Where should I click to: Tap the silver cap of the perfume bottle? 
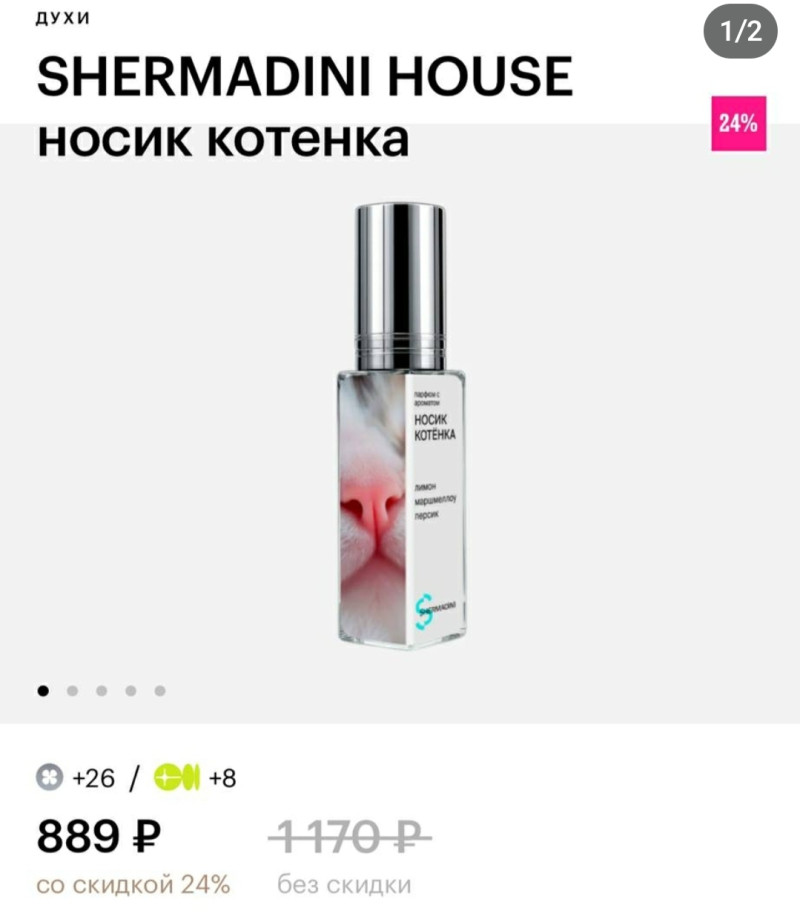tap(400, 287)
